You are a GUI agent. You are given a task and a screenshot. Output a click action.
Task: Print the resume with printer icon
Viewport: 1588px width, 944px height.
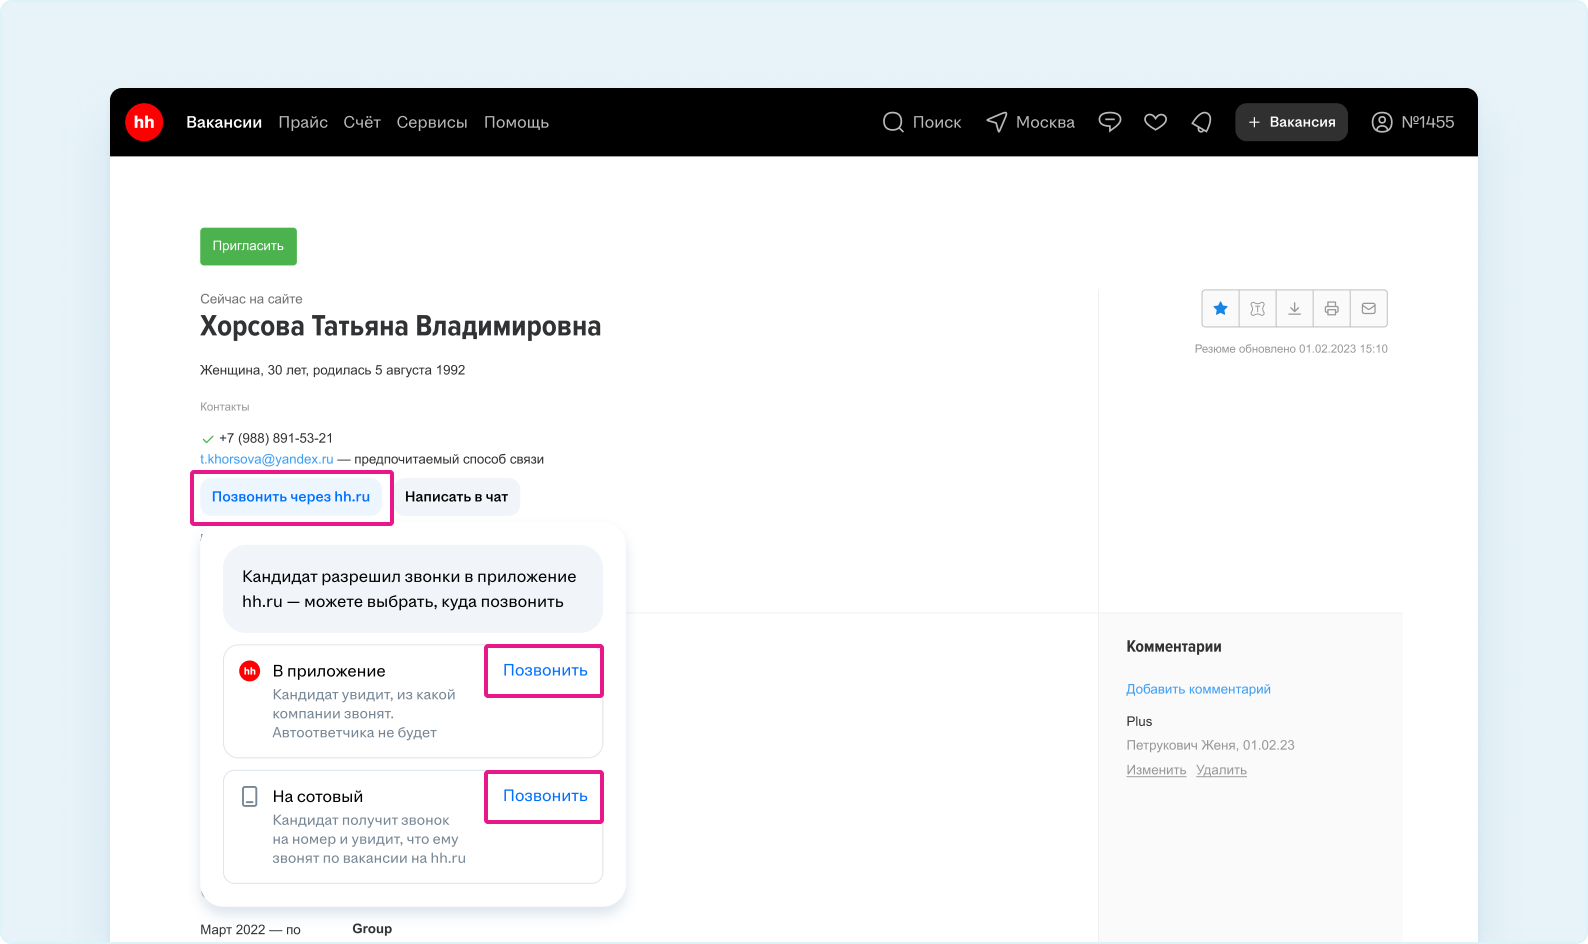coord(1332,309)
